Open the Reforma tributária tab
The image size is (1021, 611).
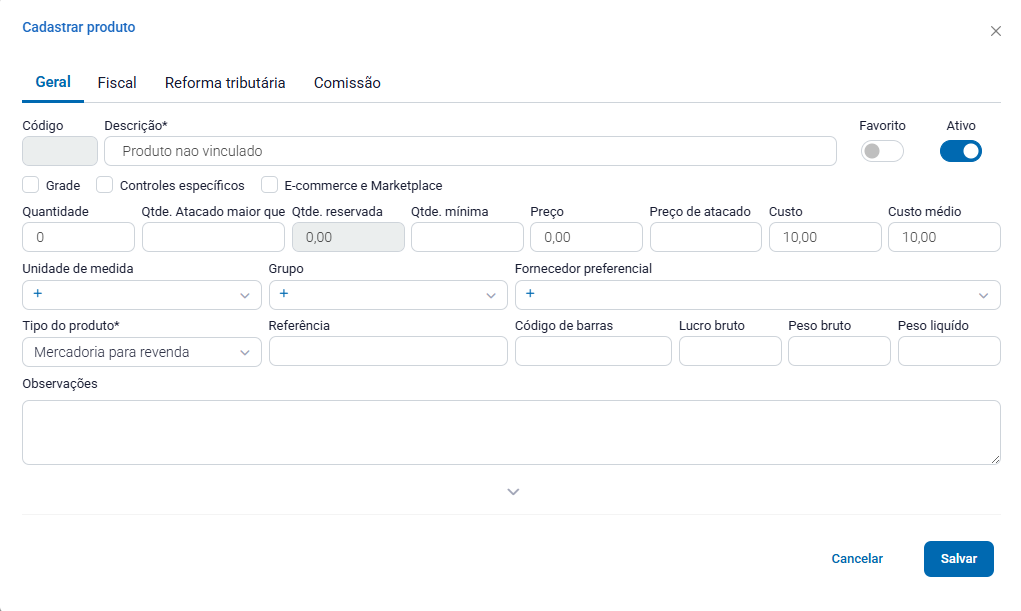tap(225, 83)
